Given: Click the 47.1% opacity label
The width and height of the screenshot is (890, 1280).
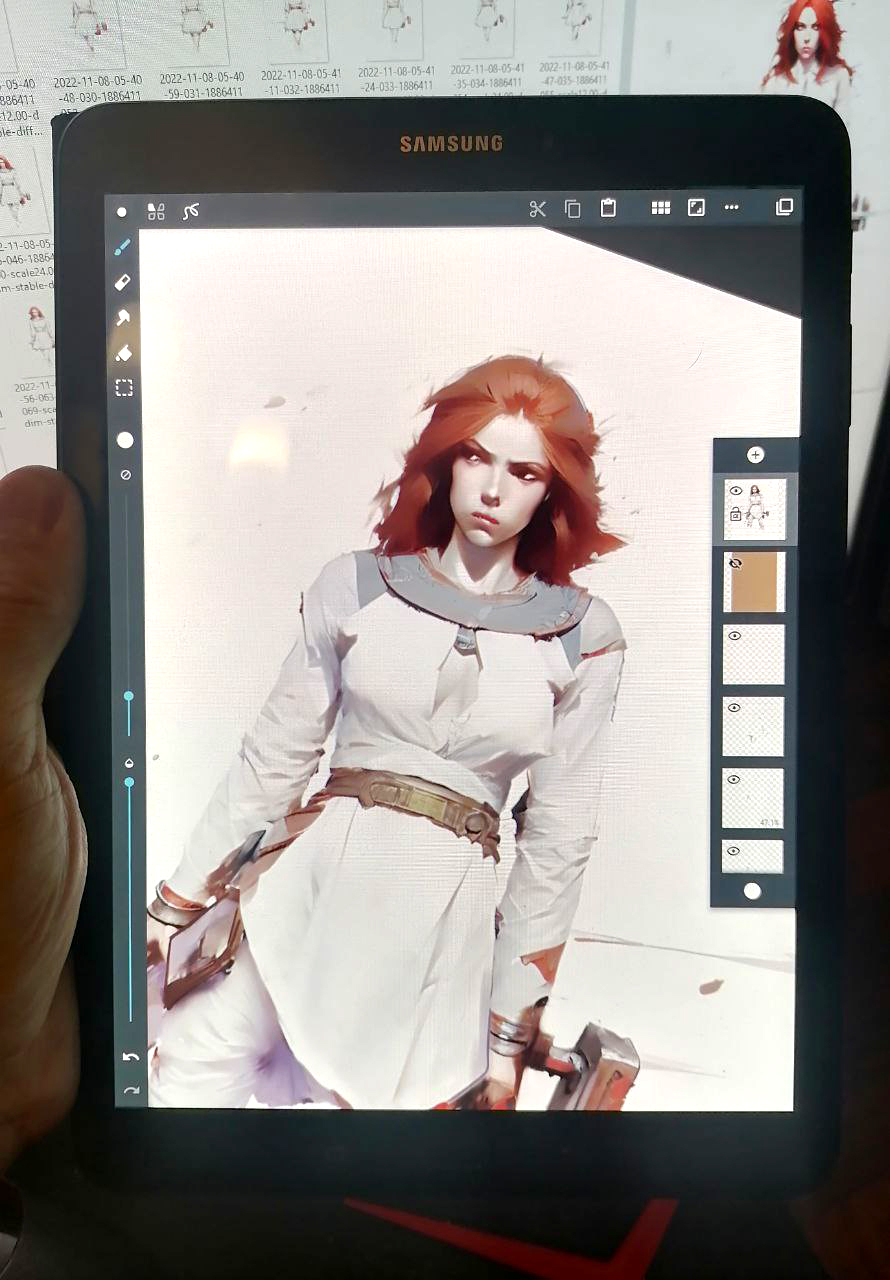Looking at the screenshot, I should [x=769, y=822].
